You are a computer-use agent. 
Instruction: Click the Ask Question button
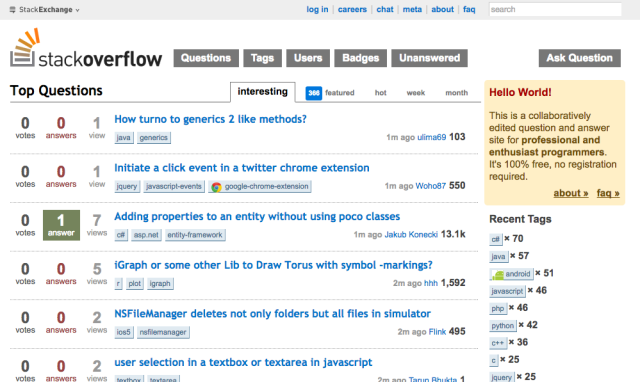pyautogui.click(x=580, y=58)
